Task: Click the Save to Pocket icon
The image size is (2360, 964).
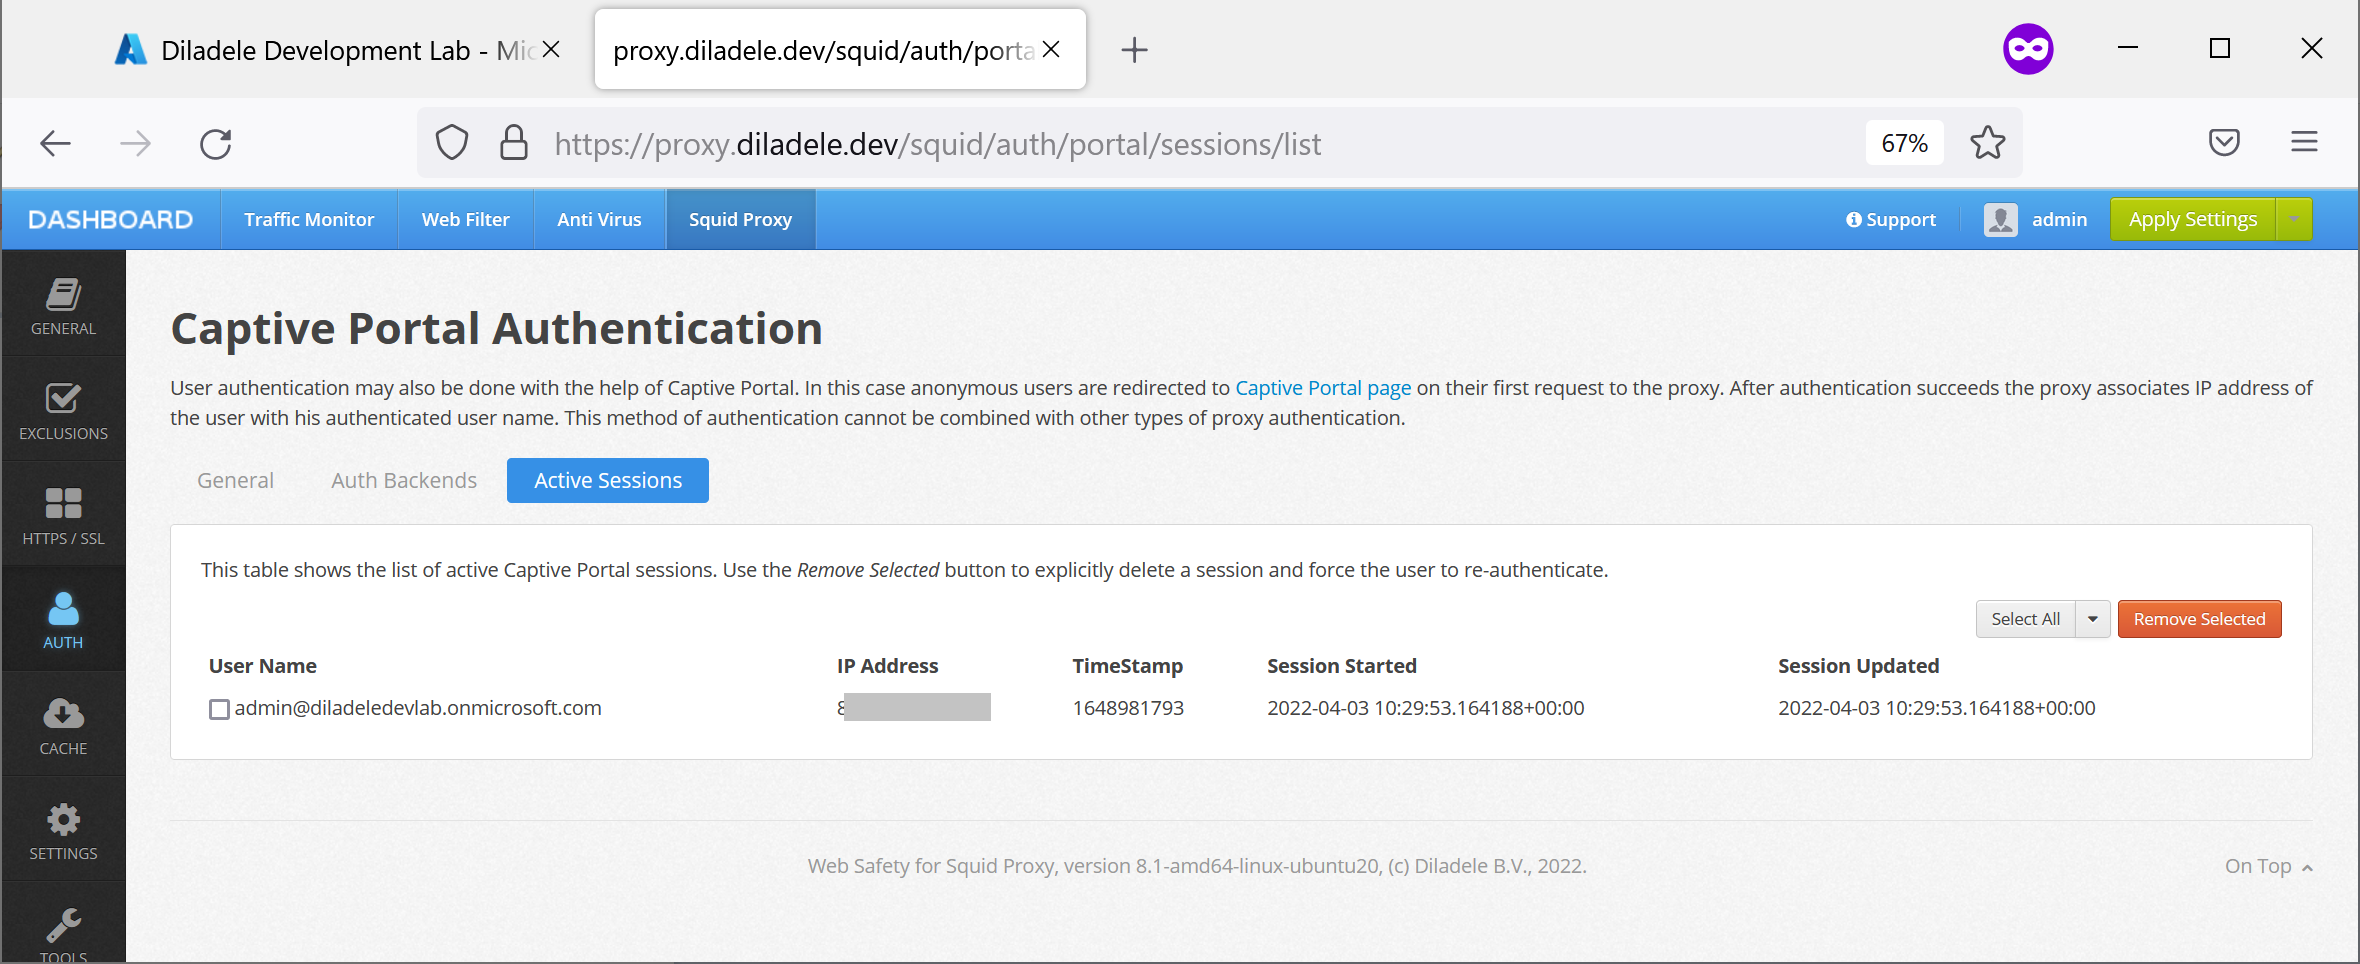Action: [2224, 143]
